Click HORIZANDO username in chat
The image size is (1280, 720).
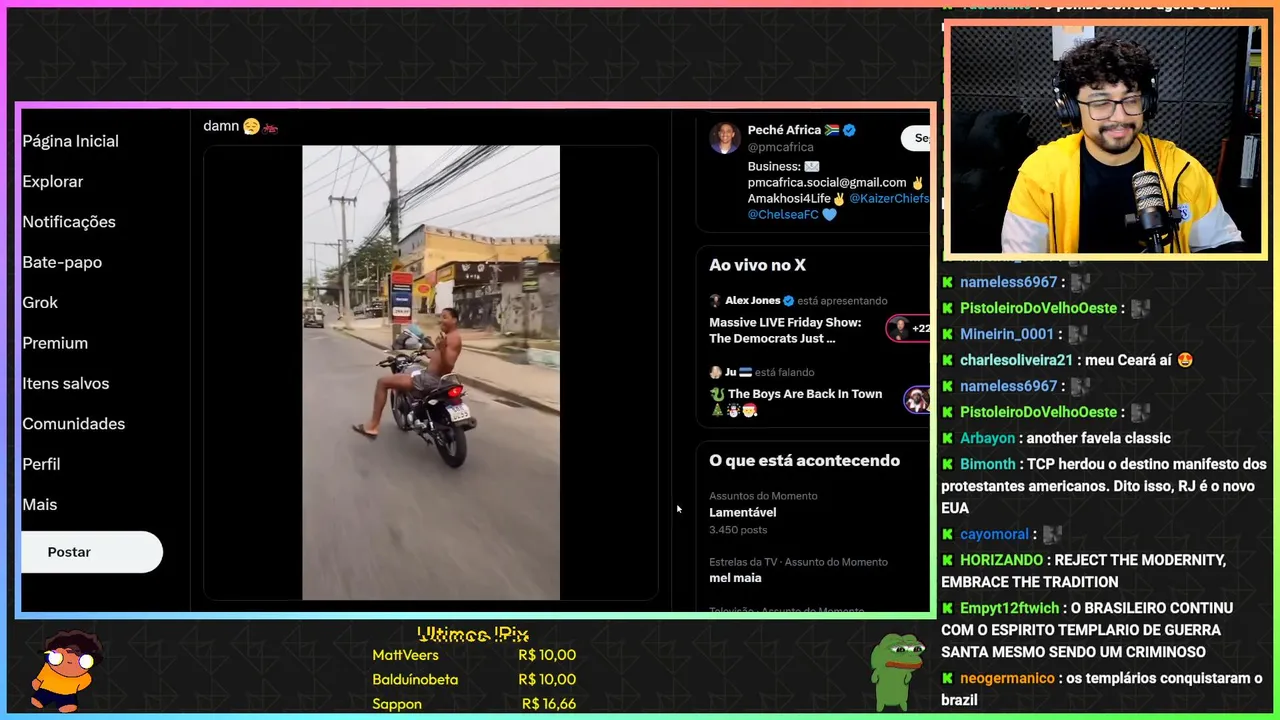(1001, 560)
